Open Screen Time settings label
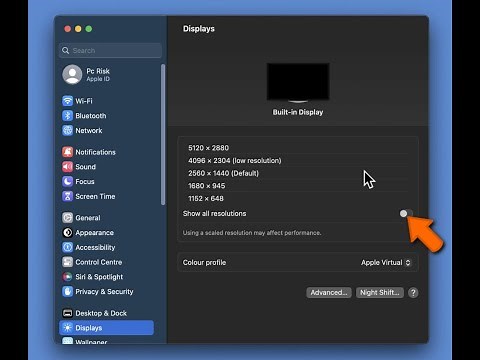This screenshot has height=360, width=480. pyautogui.click(x=95, y=196)
